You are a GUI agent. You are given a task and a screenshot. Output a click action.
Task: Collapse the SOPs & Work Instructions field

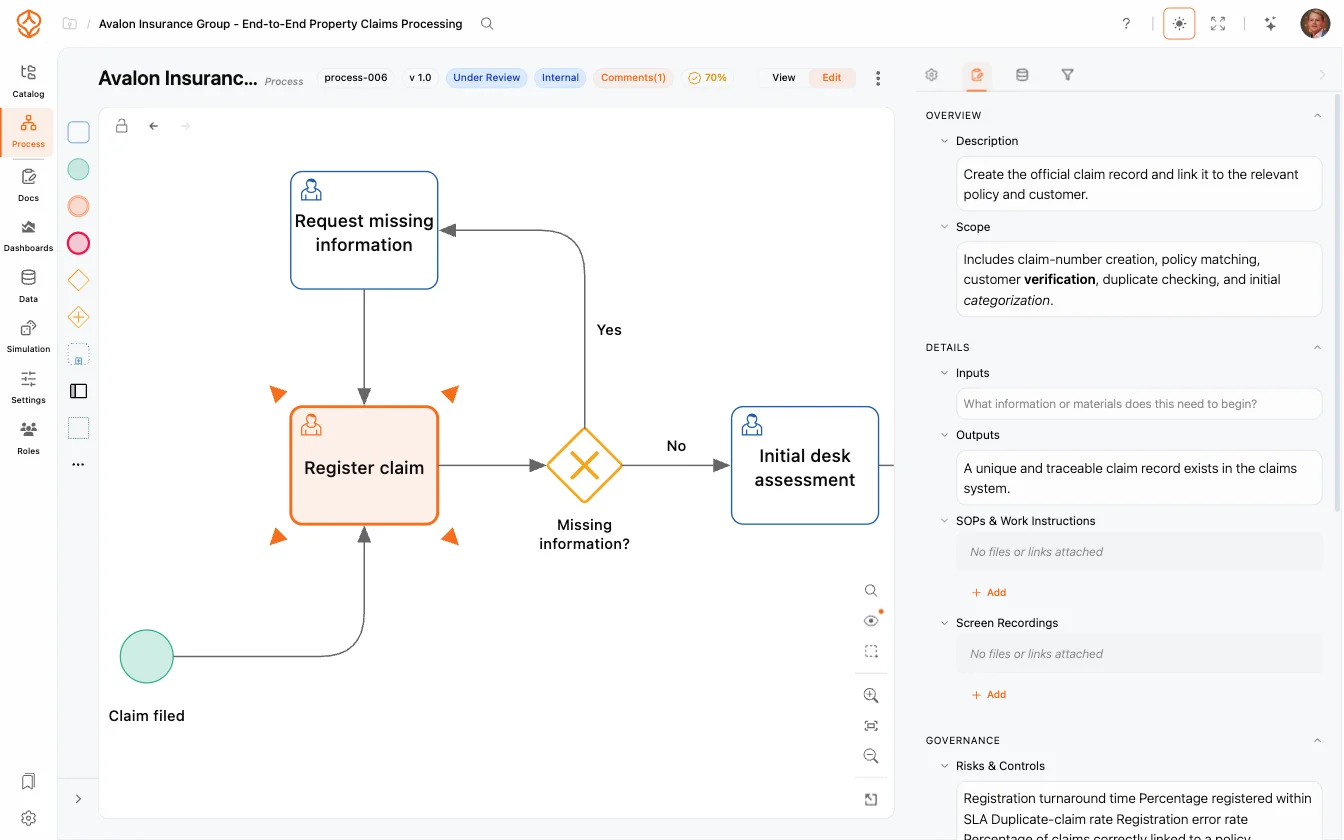point(944,521)
